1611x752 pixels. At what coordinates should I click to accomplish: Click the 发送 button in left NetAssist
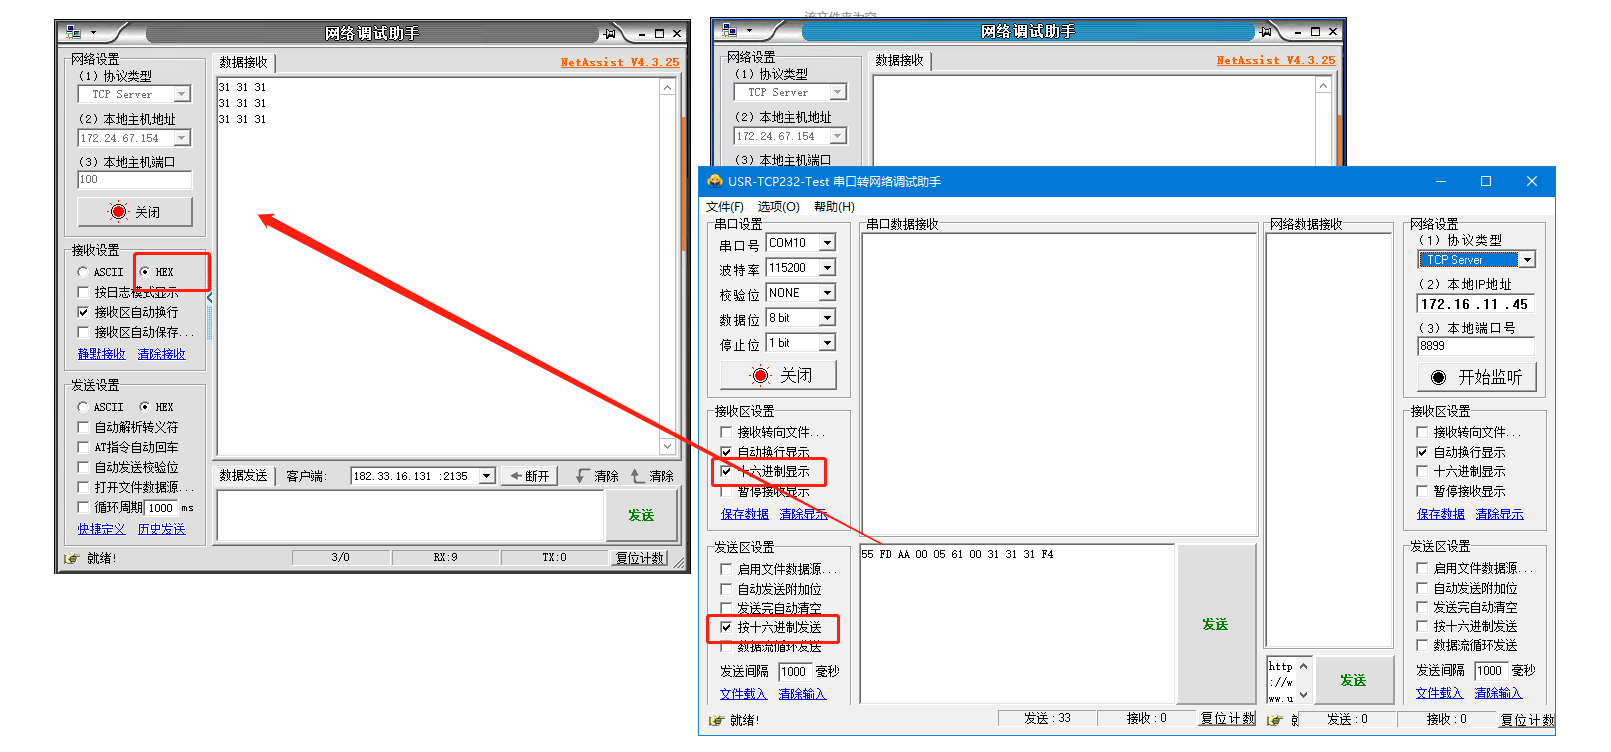coord(641,516)
